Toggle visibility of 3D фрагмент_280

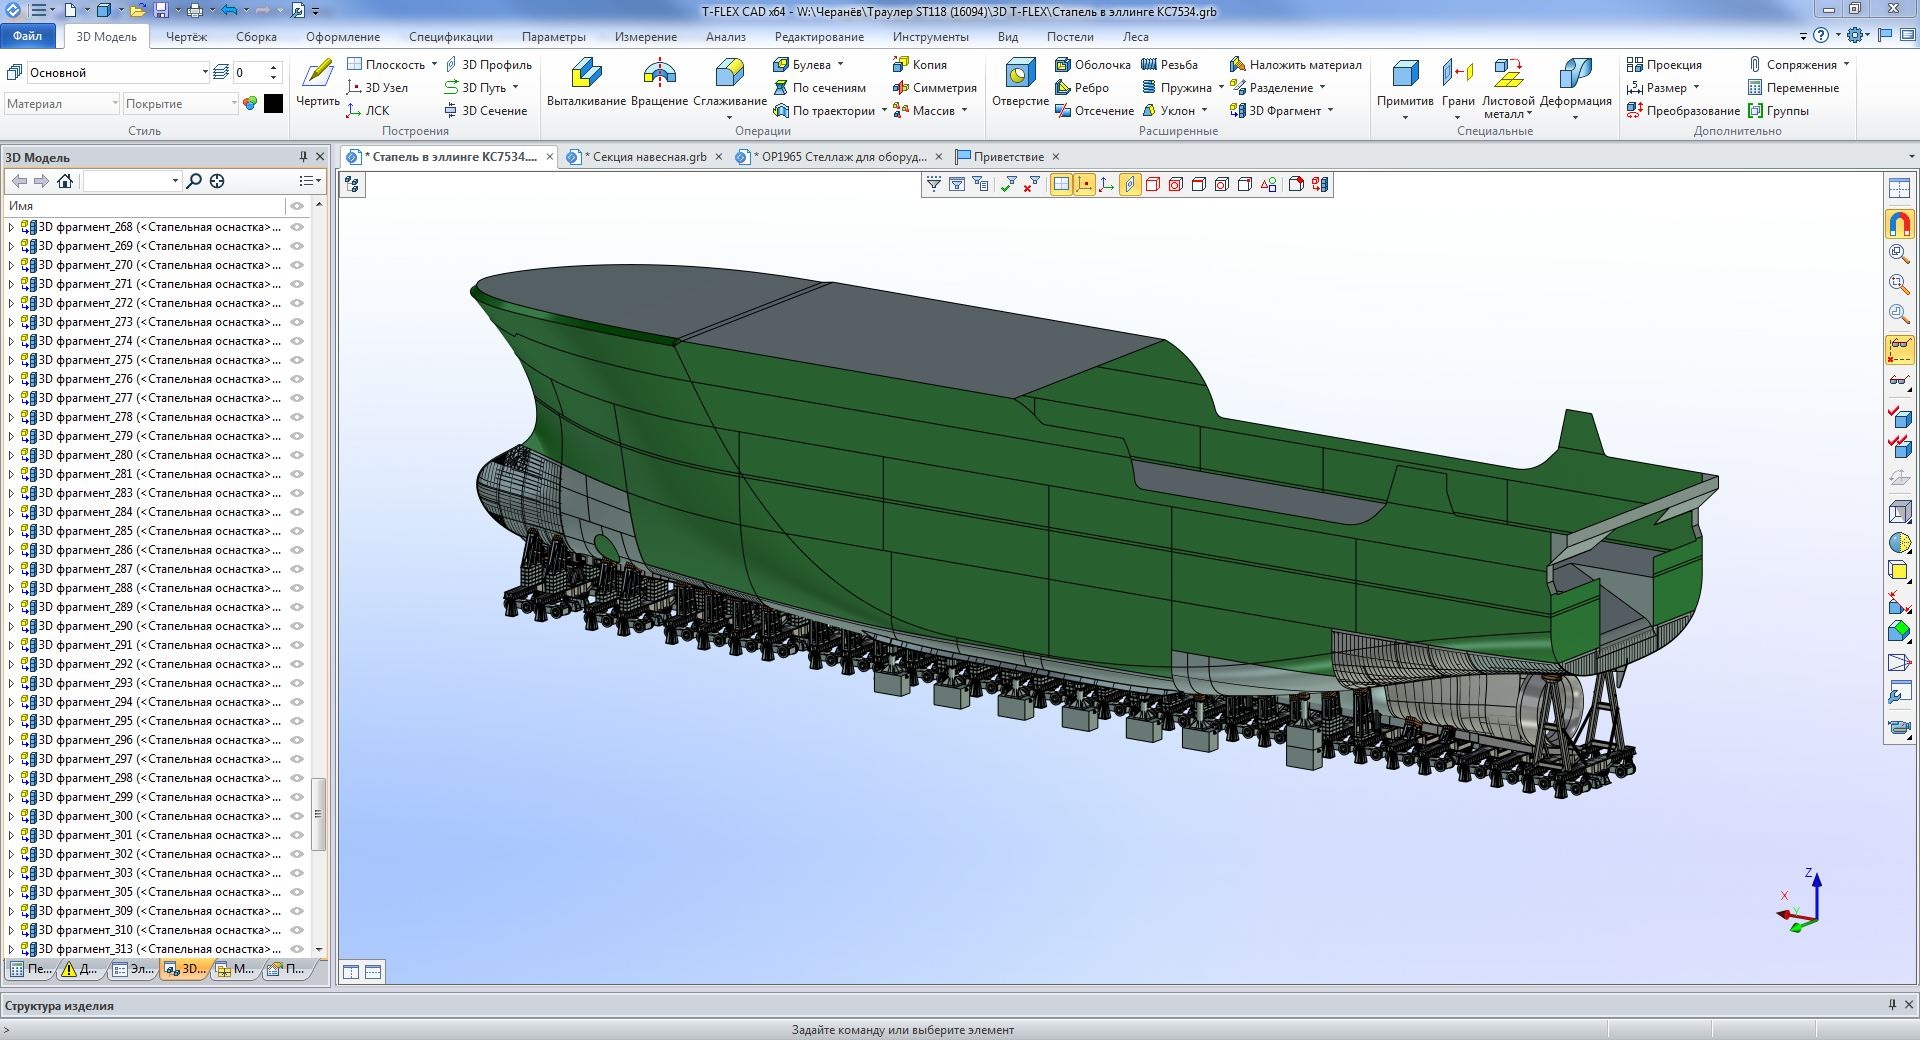297,455
